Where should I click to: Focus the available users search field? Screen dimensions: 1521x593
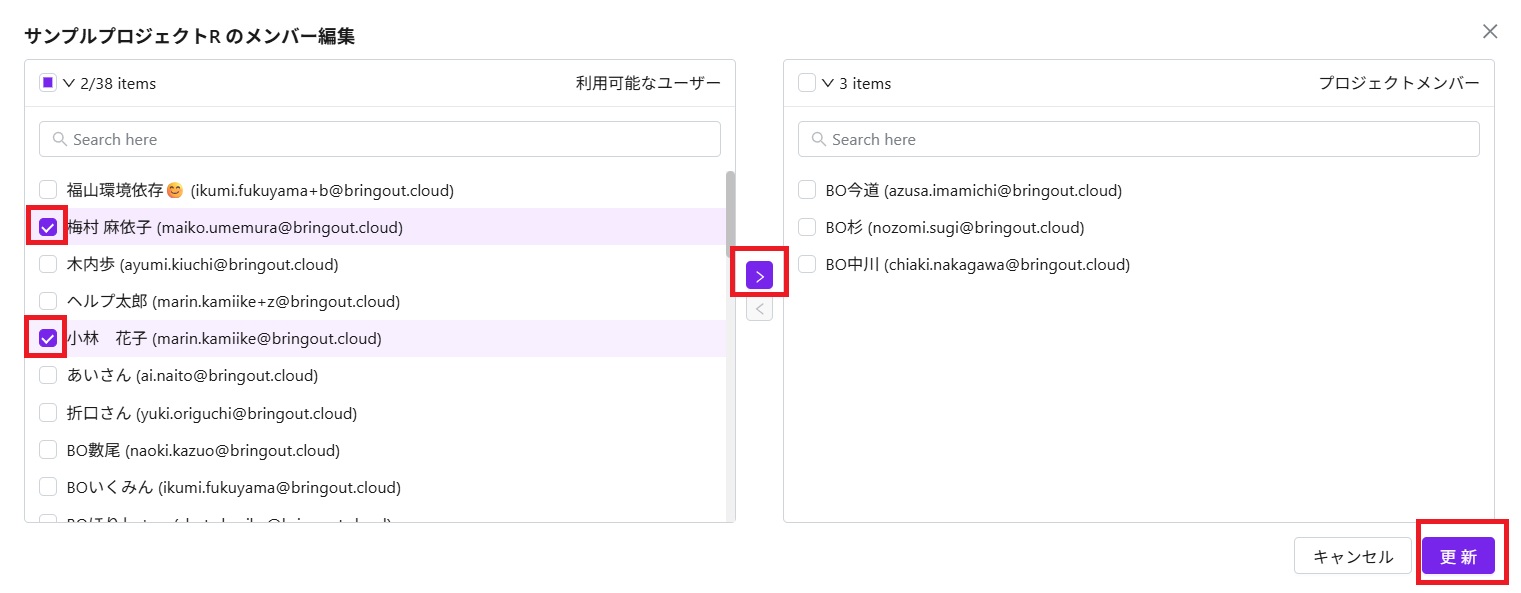click(380, 139)
